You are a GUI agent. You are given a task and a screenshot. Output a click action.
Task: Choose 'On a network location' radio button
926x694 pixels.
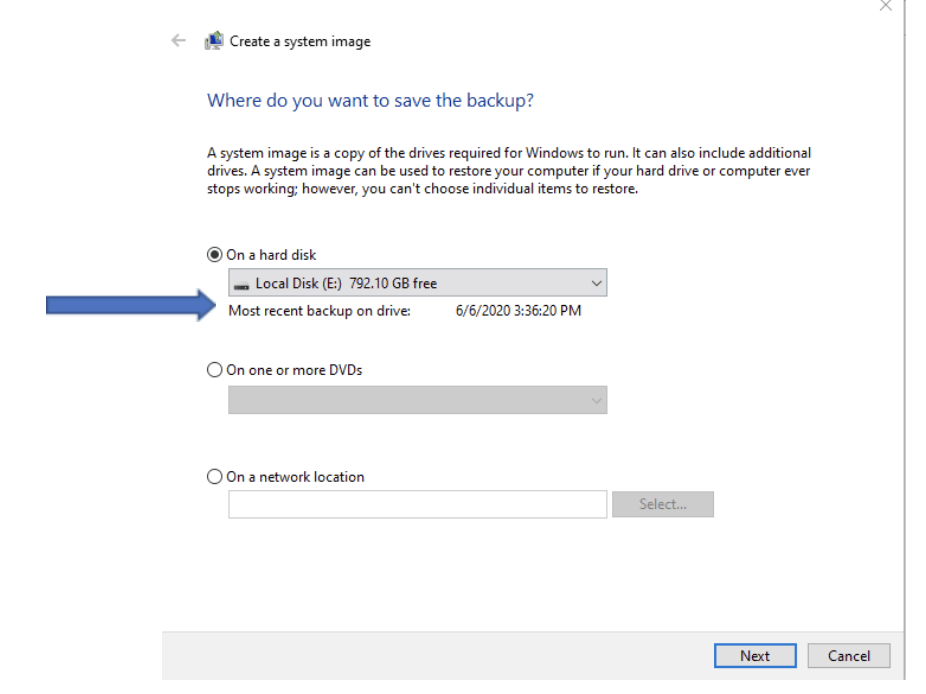click(x=214, y=477)
